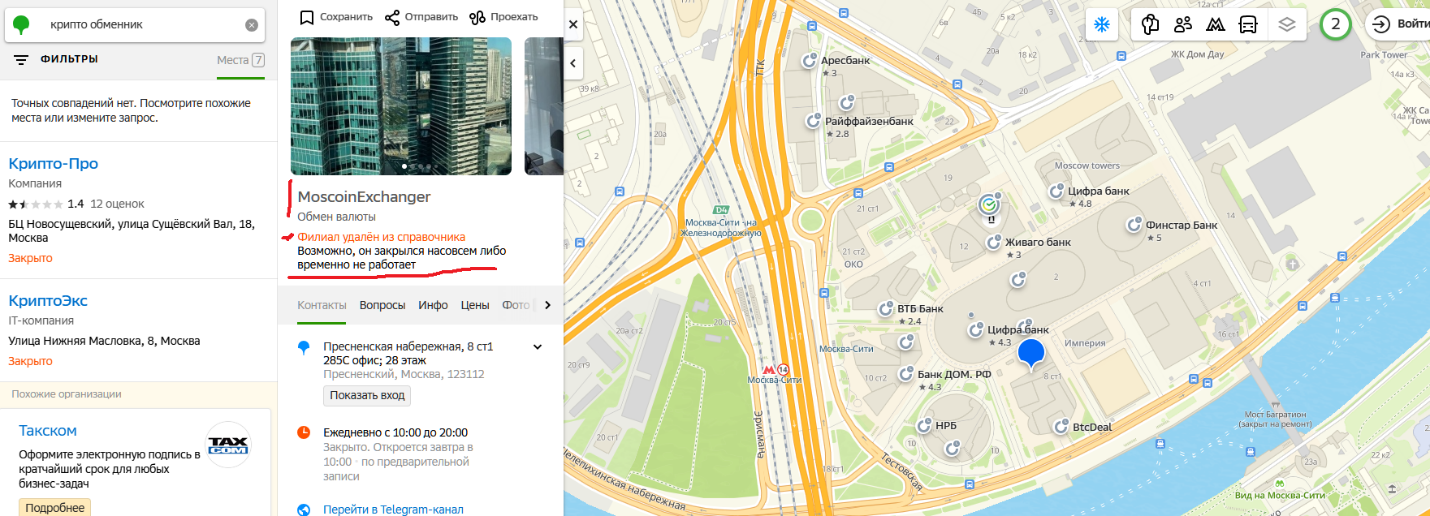This screenshot has width=1430, height=516.
Task: Open the main skyscraper photo
Action: [401, 106]
